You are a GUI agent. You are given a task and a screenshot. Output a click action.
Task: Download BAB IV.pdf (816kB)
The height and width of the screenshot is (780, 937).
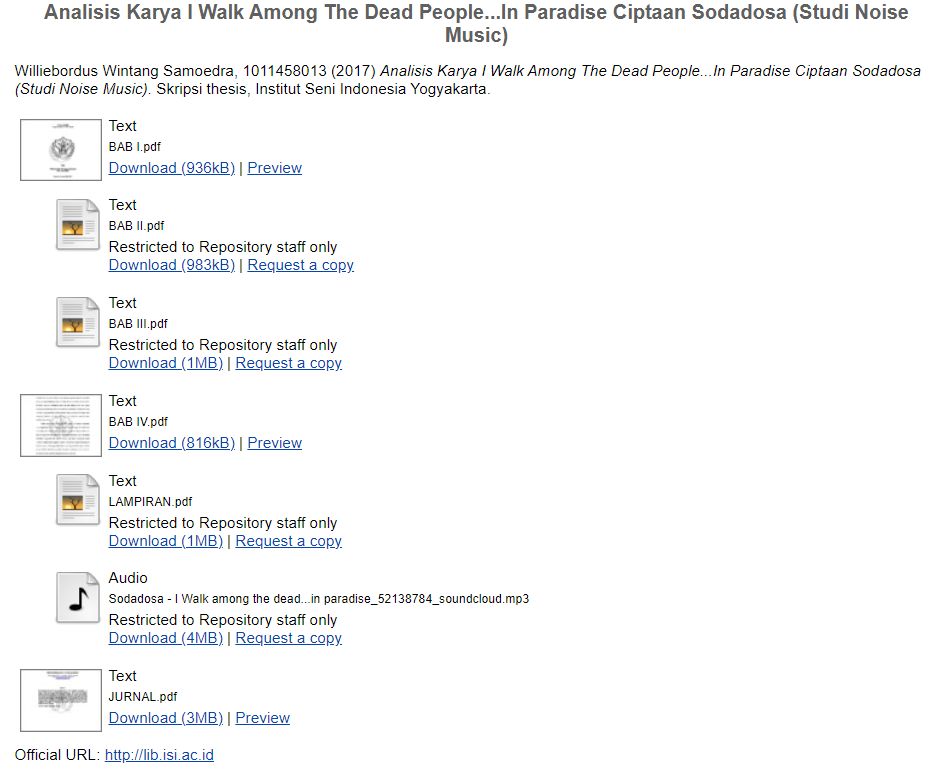172,443
